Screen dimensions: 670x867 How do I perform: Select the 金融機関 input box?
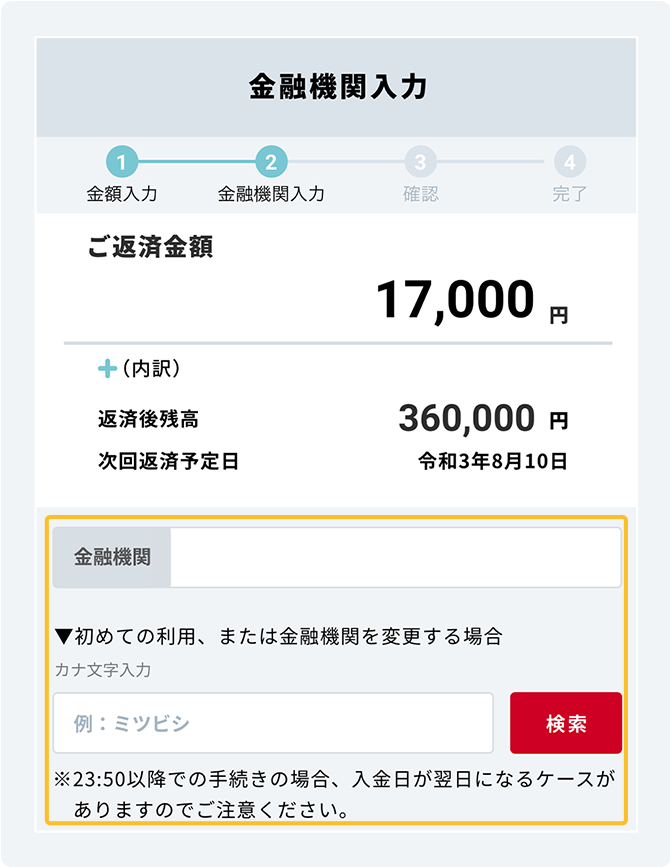[x=396, y=557]
